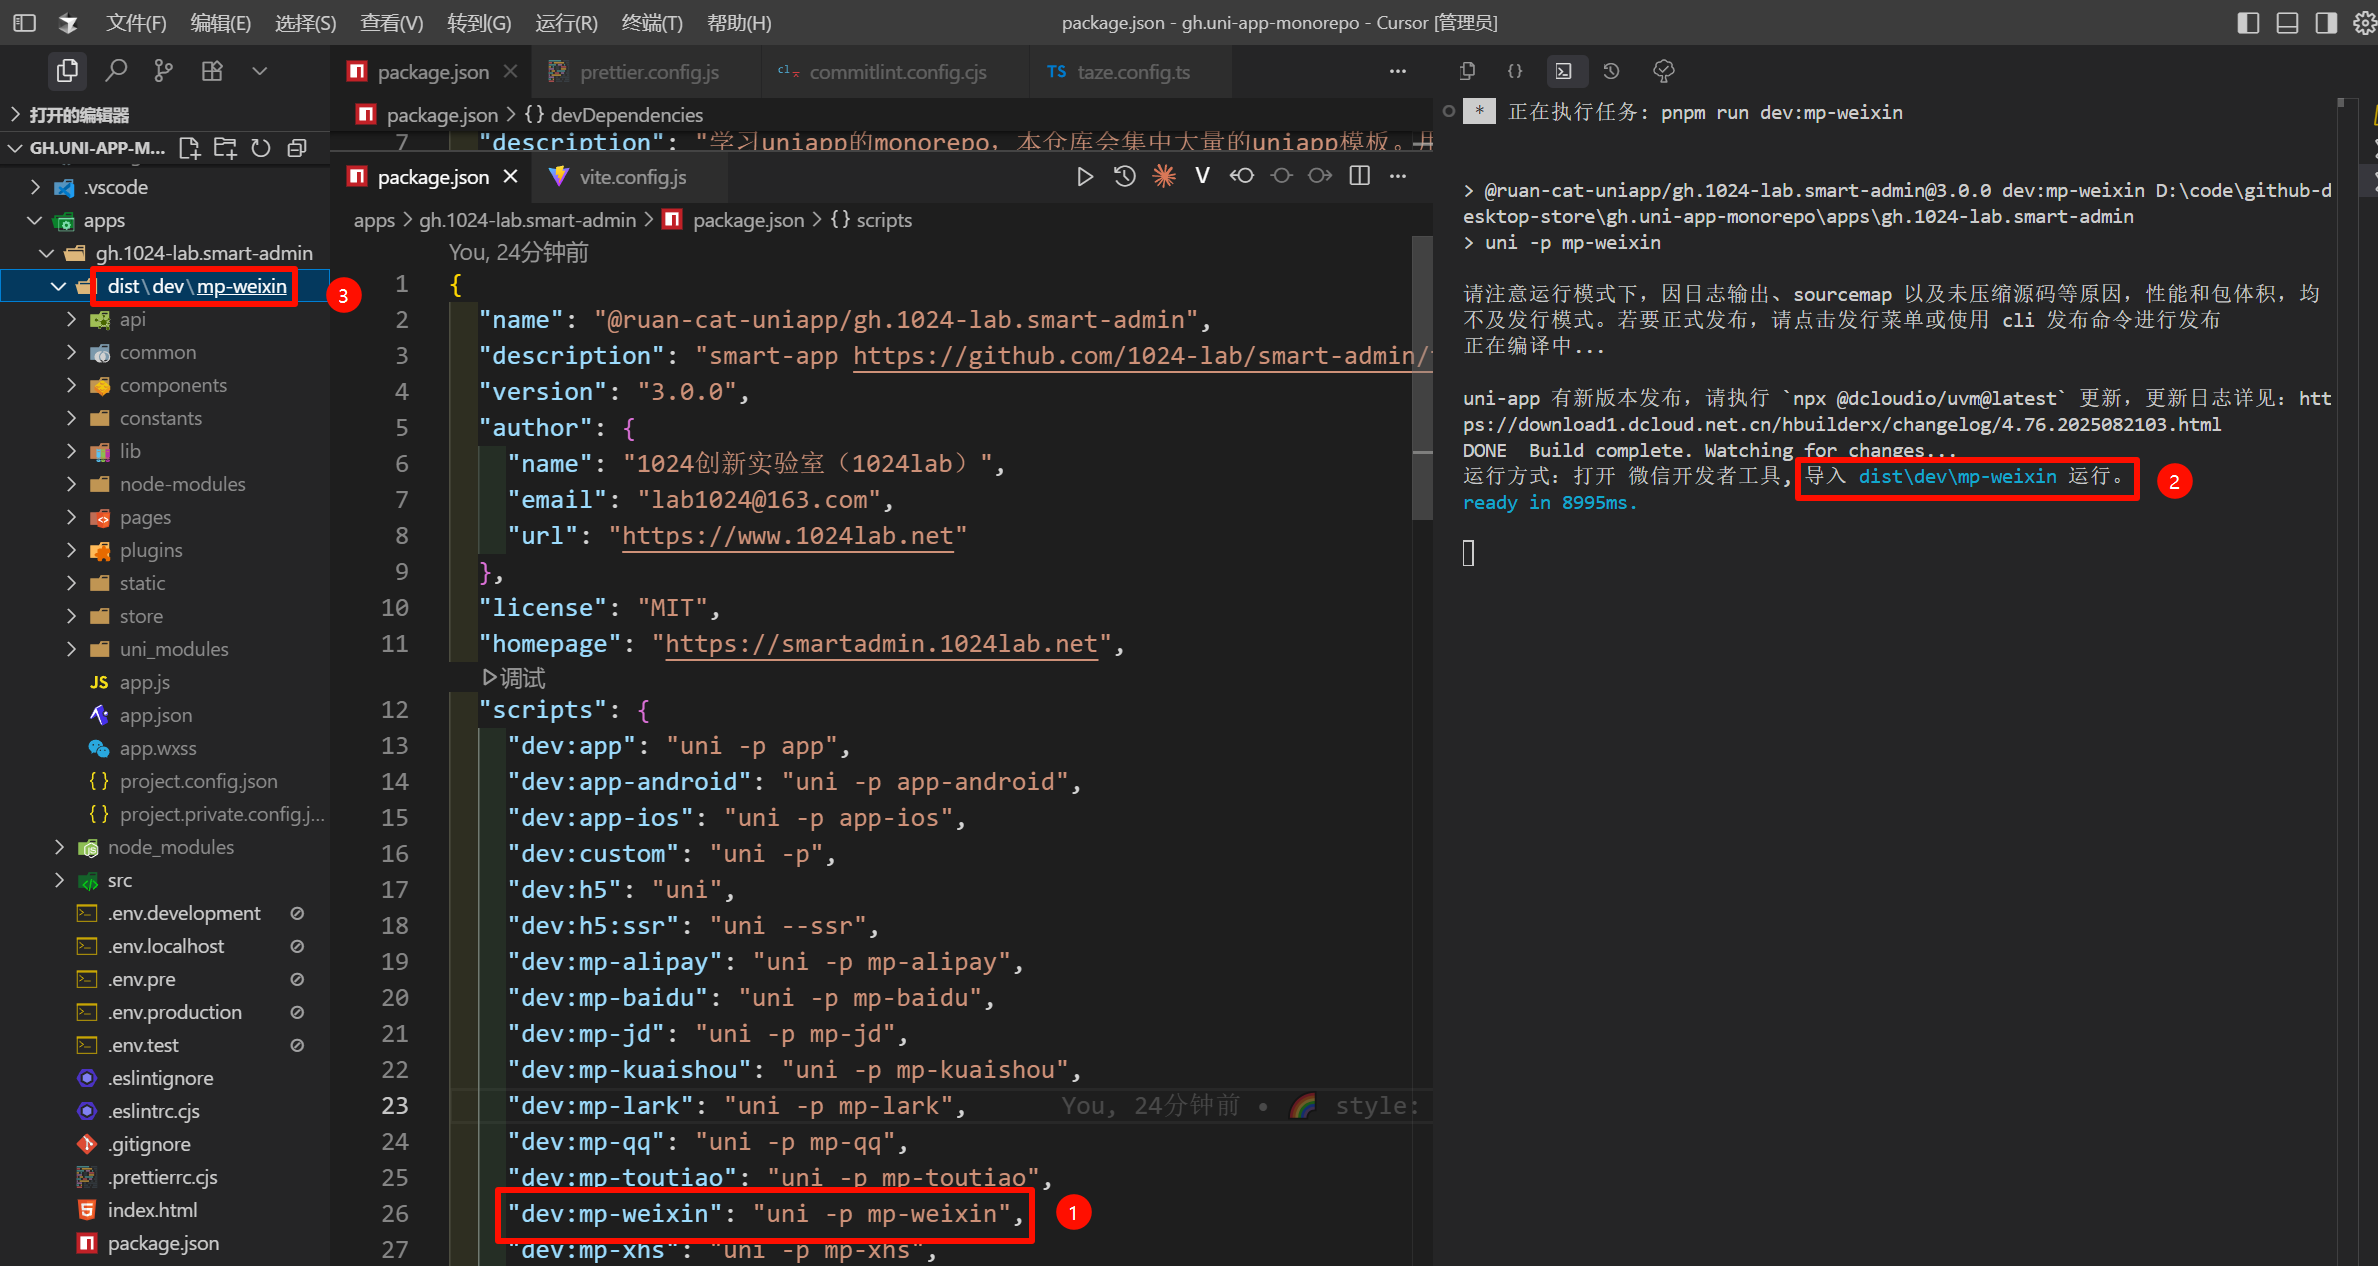Open the Search view icon
The image size is (2378, 1266).
116,71
